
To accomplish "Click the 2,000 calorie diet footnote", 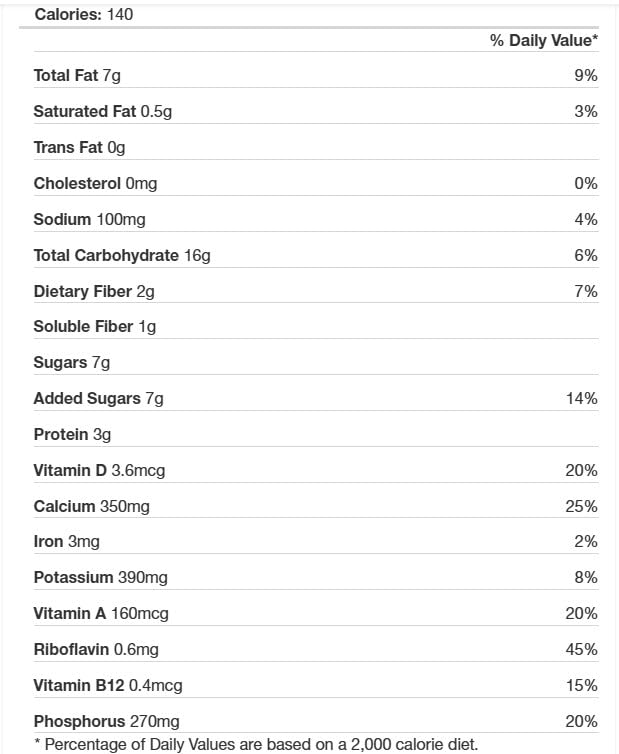I will coord(256,744).
